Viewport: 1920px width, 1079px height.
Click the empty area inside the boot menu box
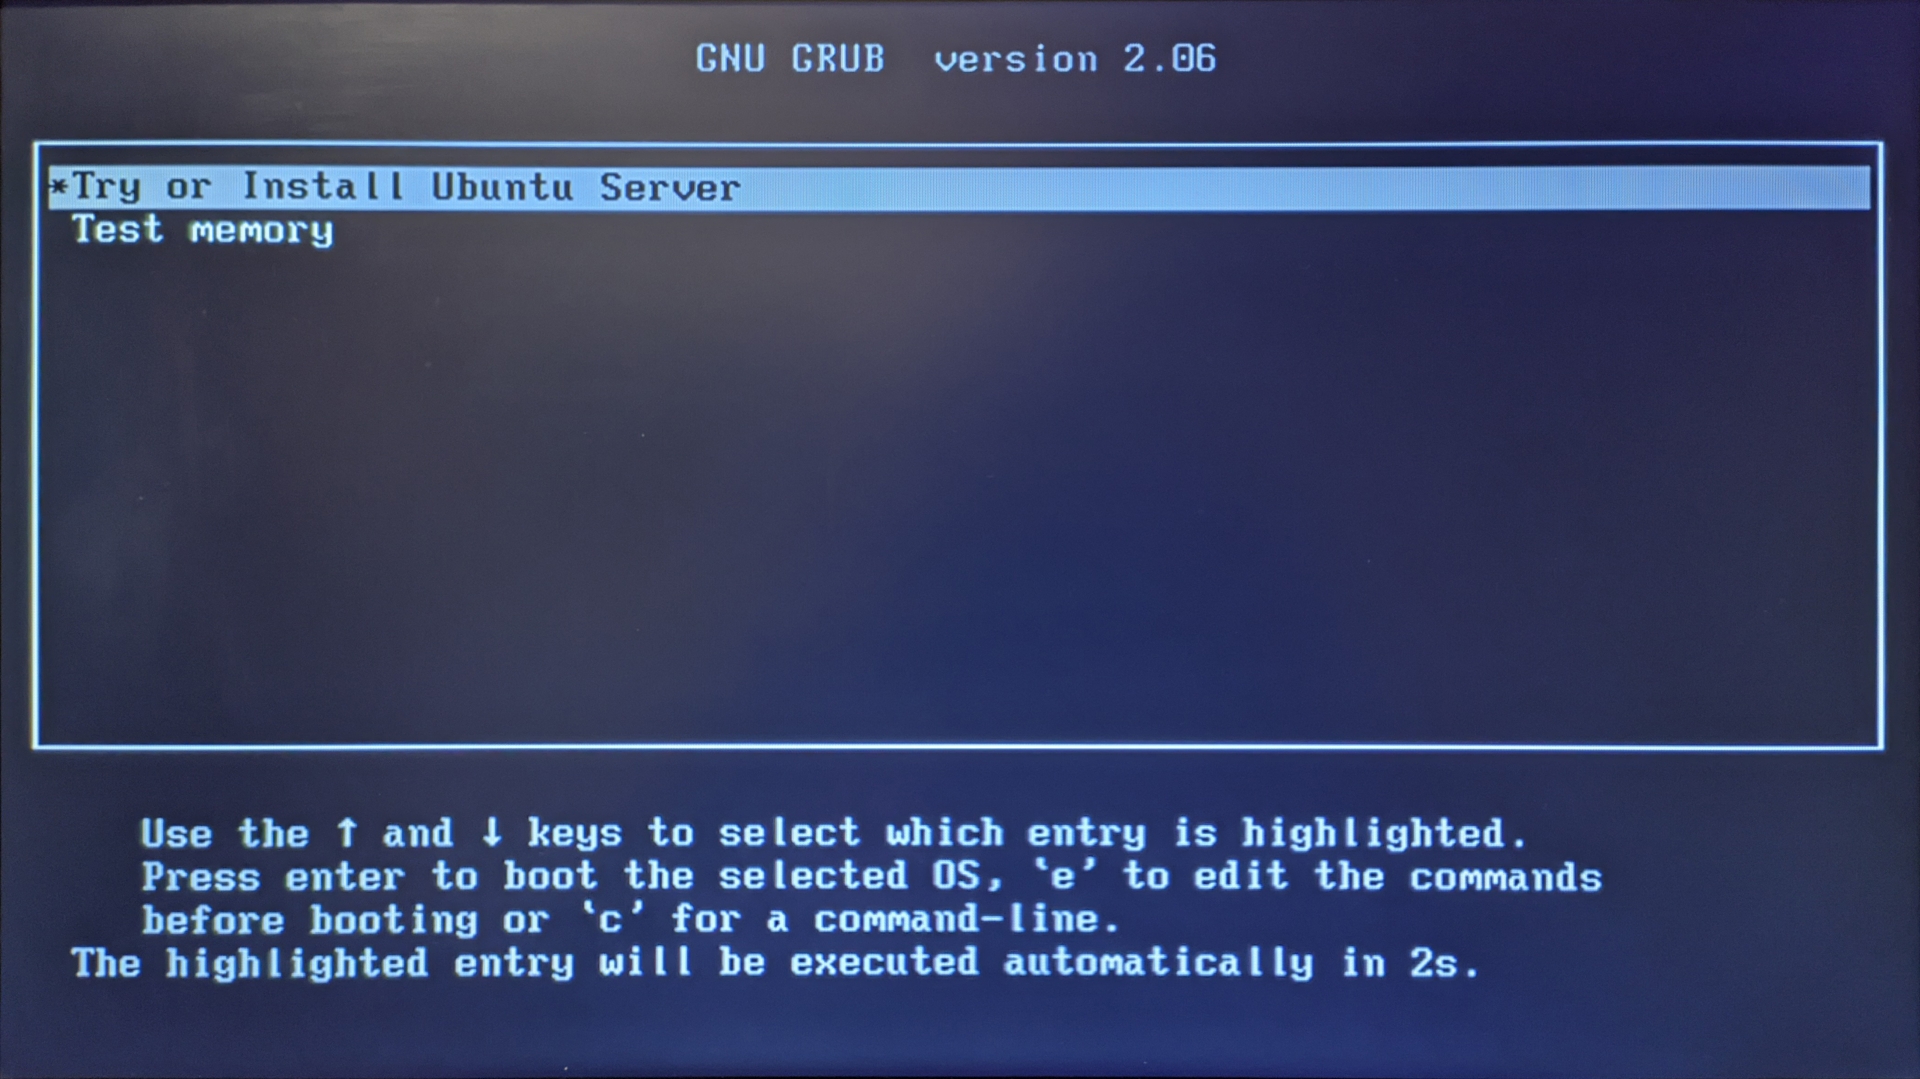pyautogui.click(x=959, y=490)
